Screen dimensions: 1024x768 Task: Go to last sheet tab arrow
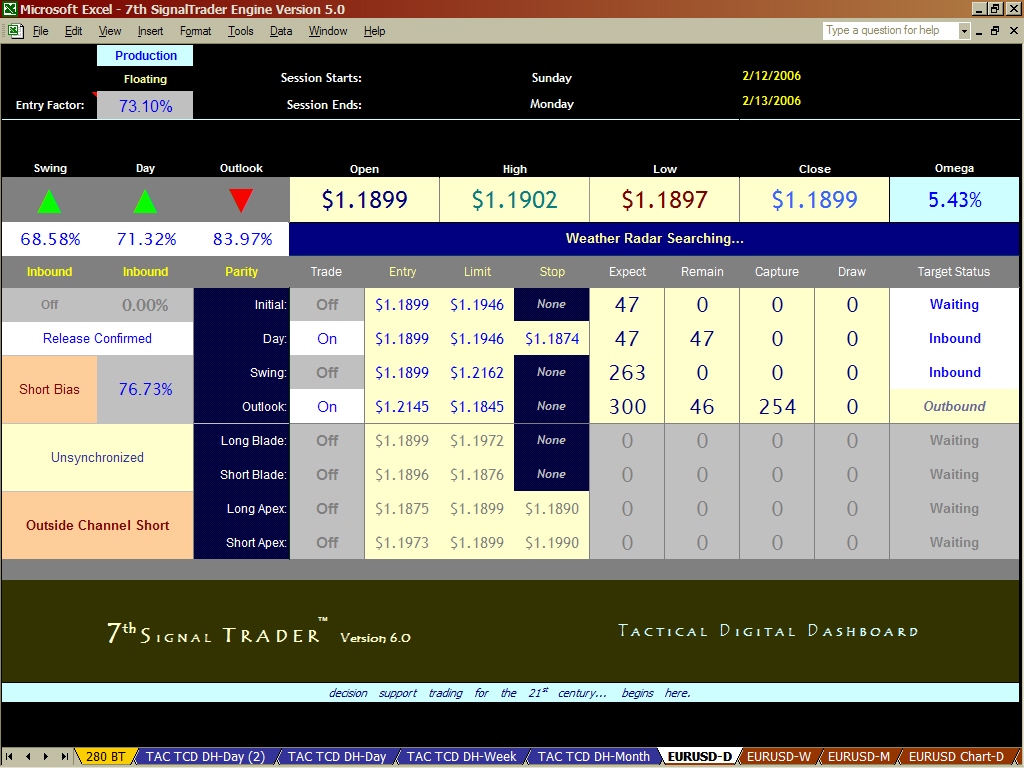[x=64, y=756]
